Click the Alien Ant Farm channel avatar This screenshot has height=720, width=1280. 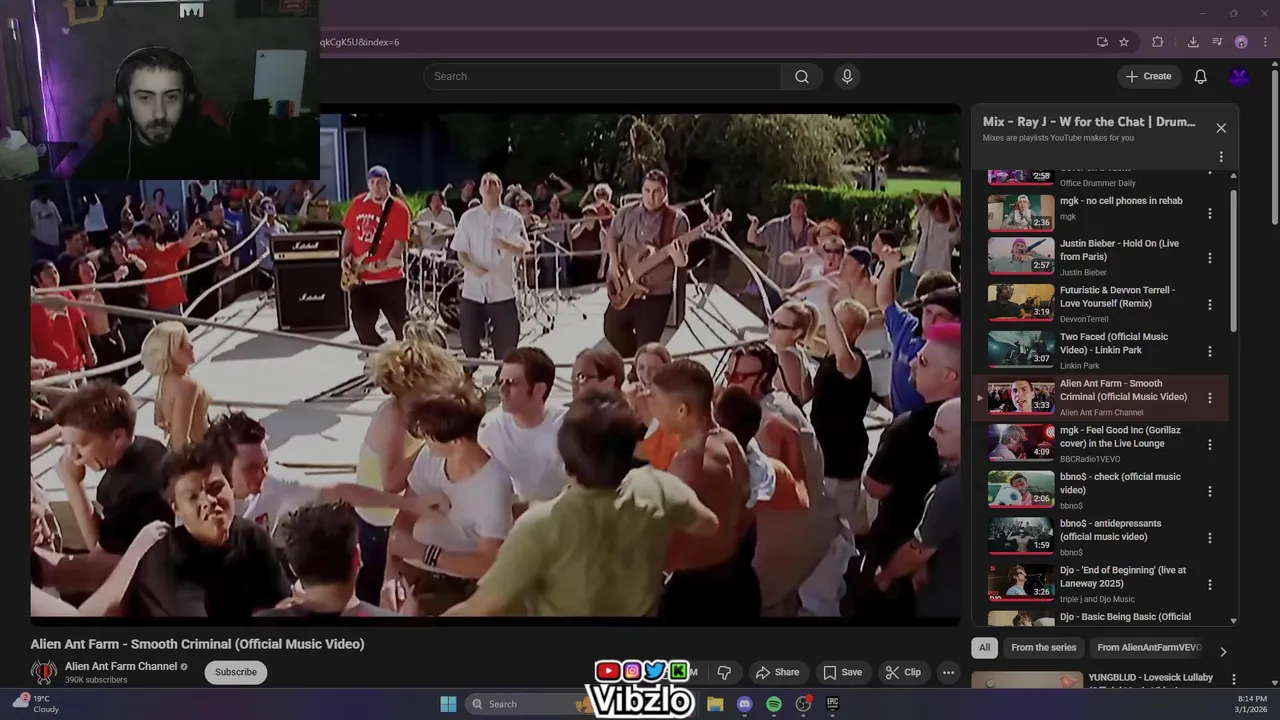pyautogui.click(x=43, y=672)
